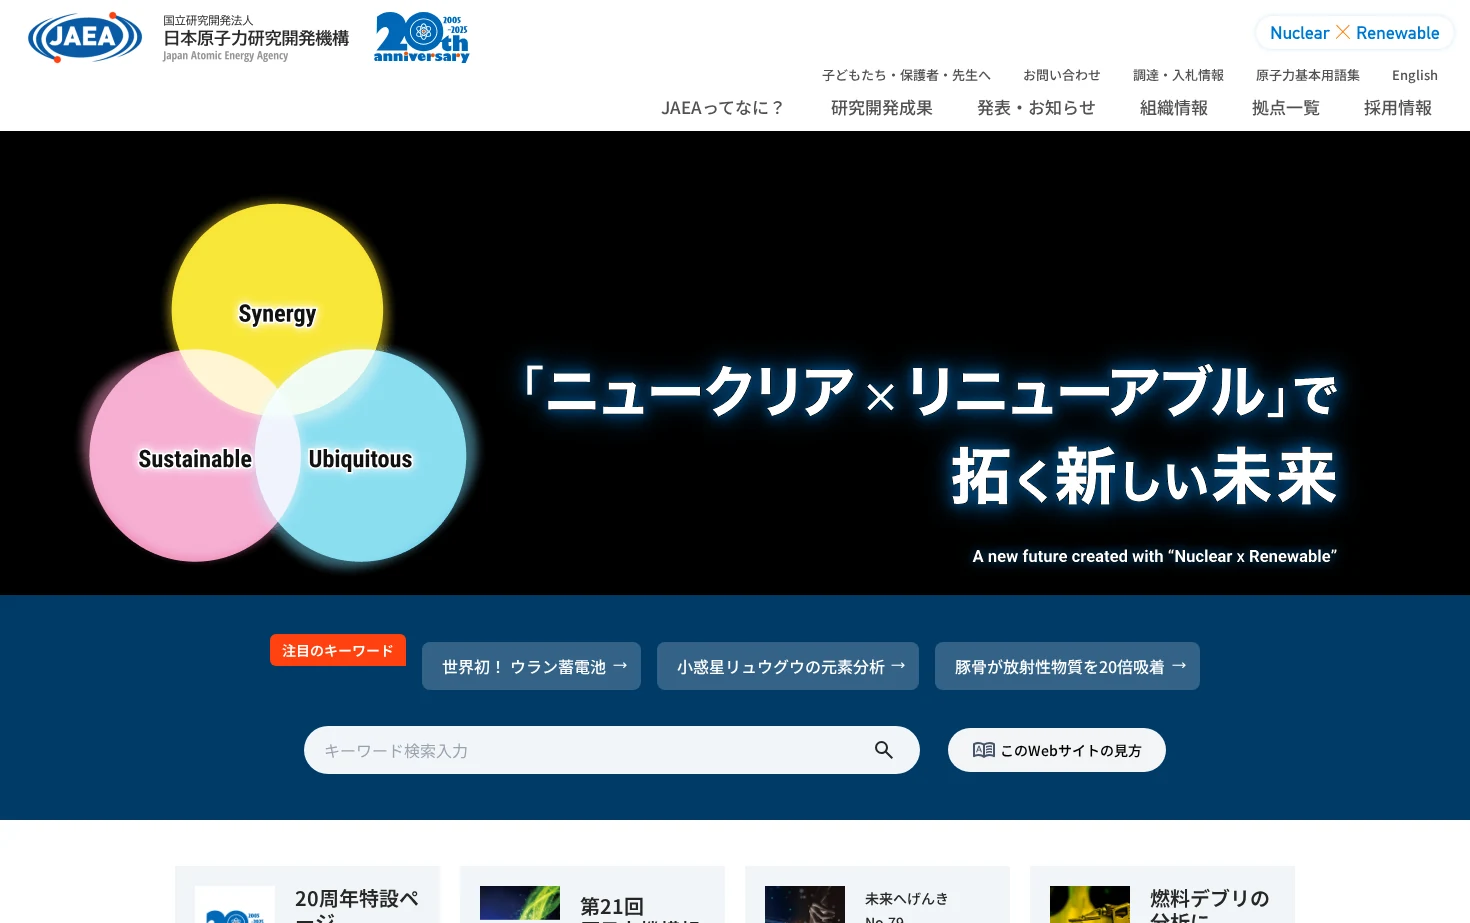Open the 燃料デブリの分析 card
Screen dimensions: 1470x923
[x=1162, y=896]
